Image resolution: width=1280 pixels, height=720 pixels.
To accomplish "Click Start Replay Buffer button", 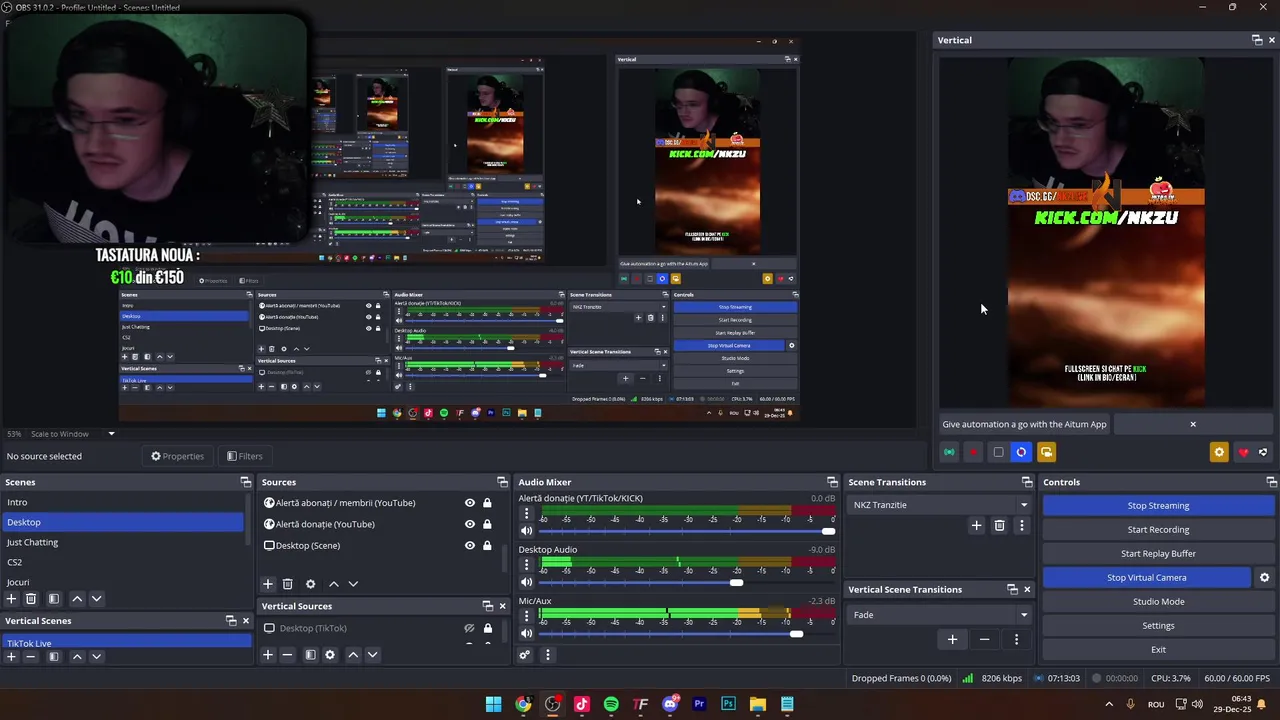I will click(1158, 554).
